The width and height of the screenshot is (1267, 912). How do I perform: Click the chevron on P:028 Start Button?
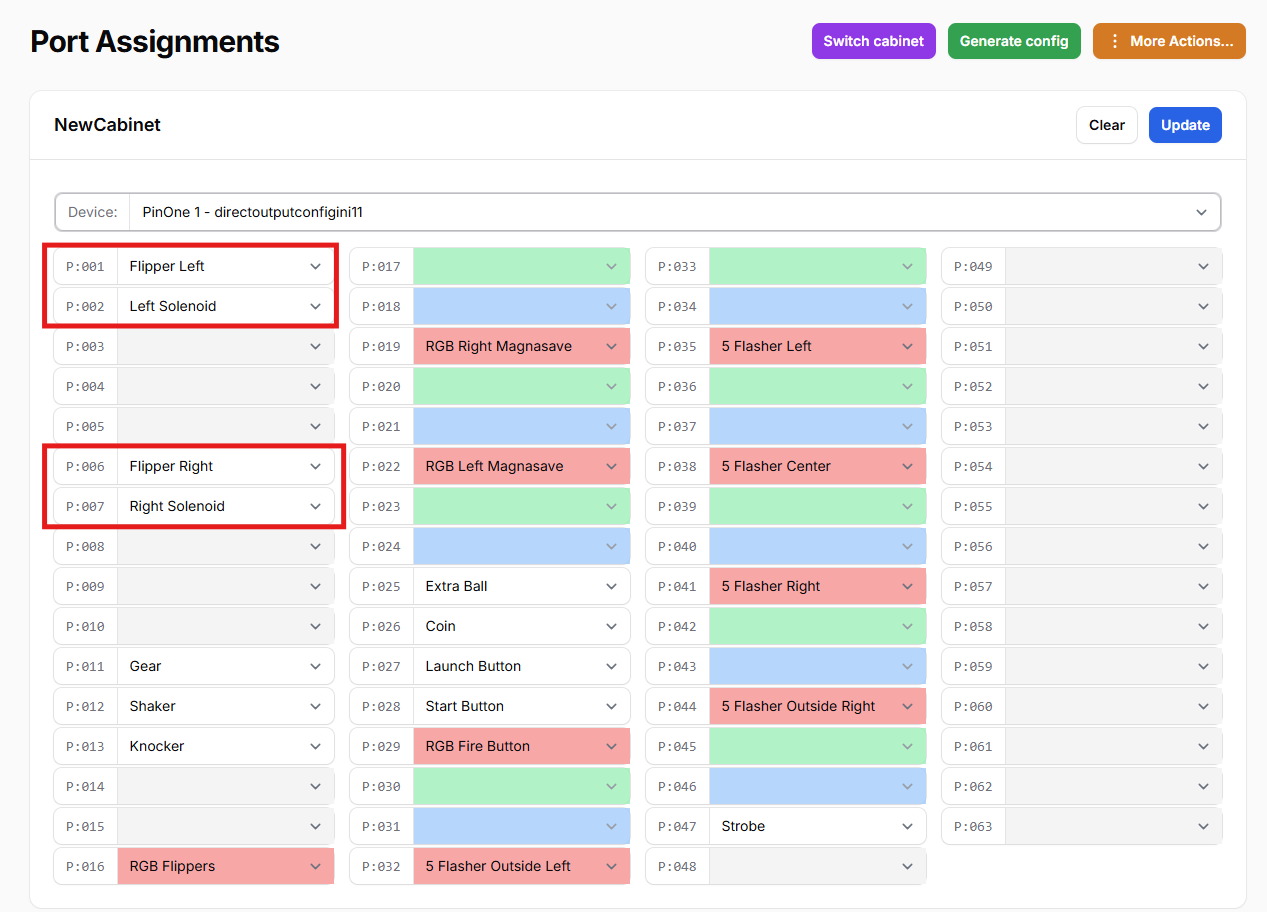pos(612,706)
